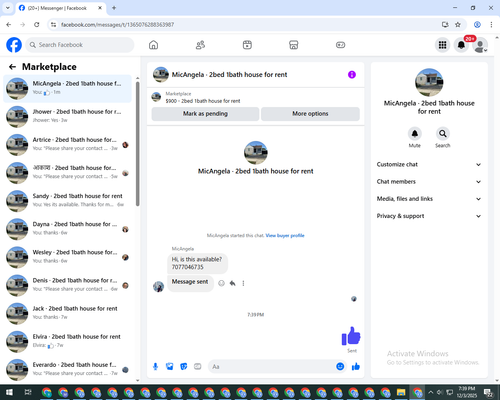
Task: Open the Elvira conversation
Action: tap(67, 342)
